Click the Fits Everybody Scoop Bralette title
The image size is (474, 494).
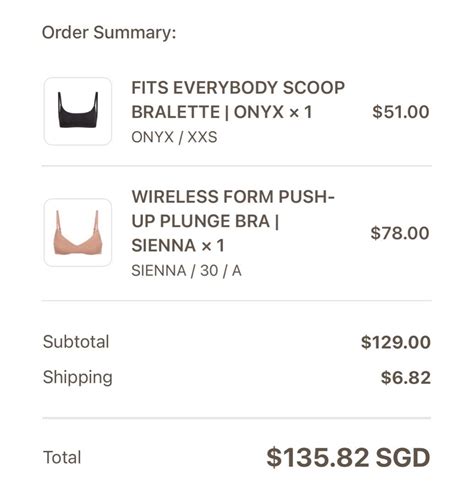(238, 100)
